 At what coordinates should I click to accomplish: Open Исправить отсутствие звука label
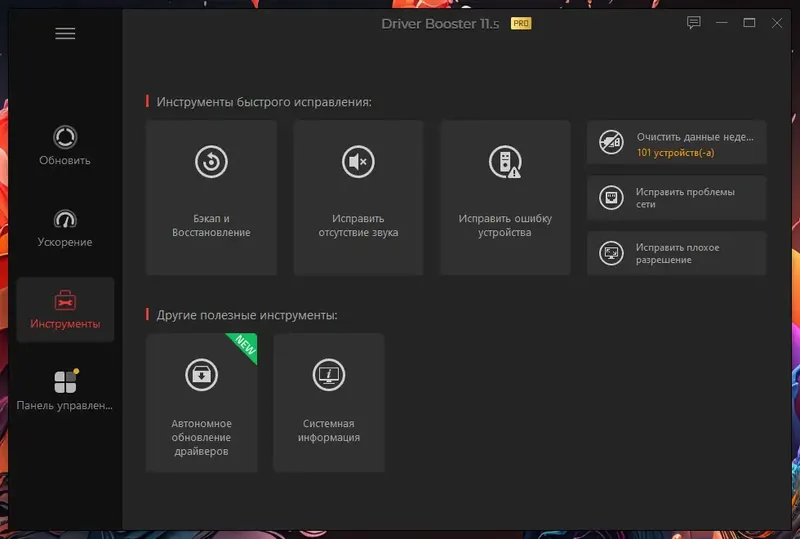(x=358, y=225)
